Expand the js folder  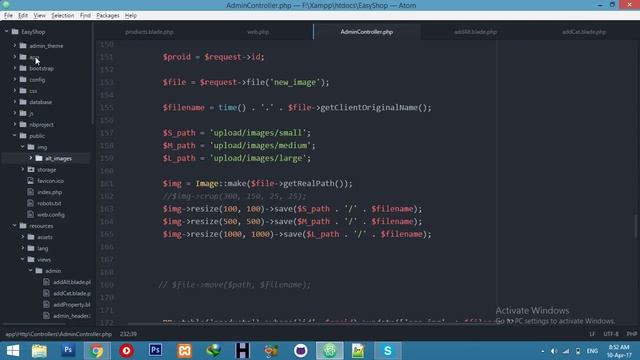[x=15, y=113]
